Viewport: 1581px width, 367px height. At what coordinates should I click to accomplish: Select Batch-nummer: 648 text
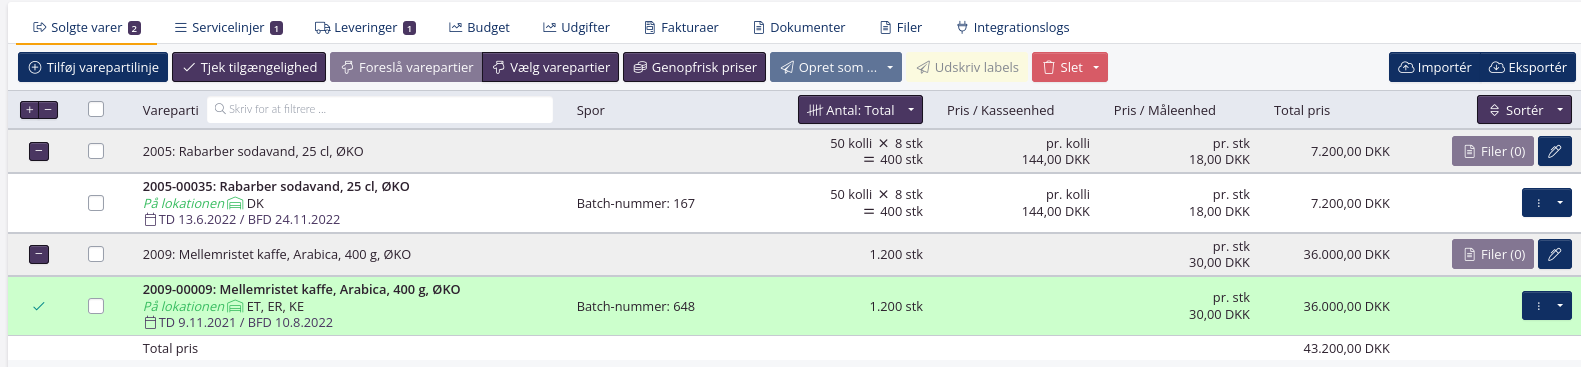[x=636, y=306]
